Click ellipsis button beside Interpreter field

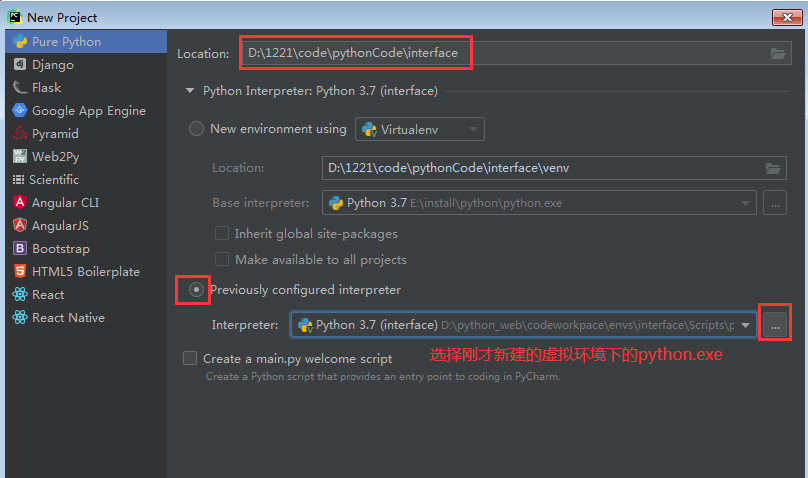pos(775,325)
